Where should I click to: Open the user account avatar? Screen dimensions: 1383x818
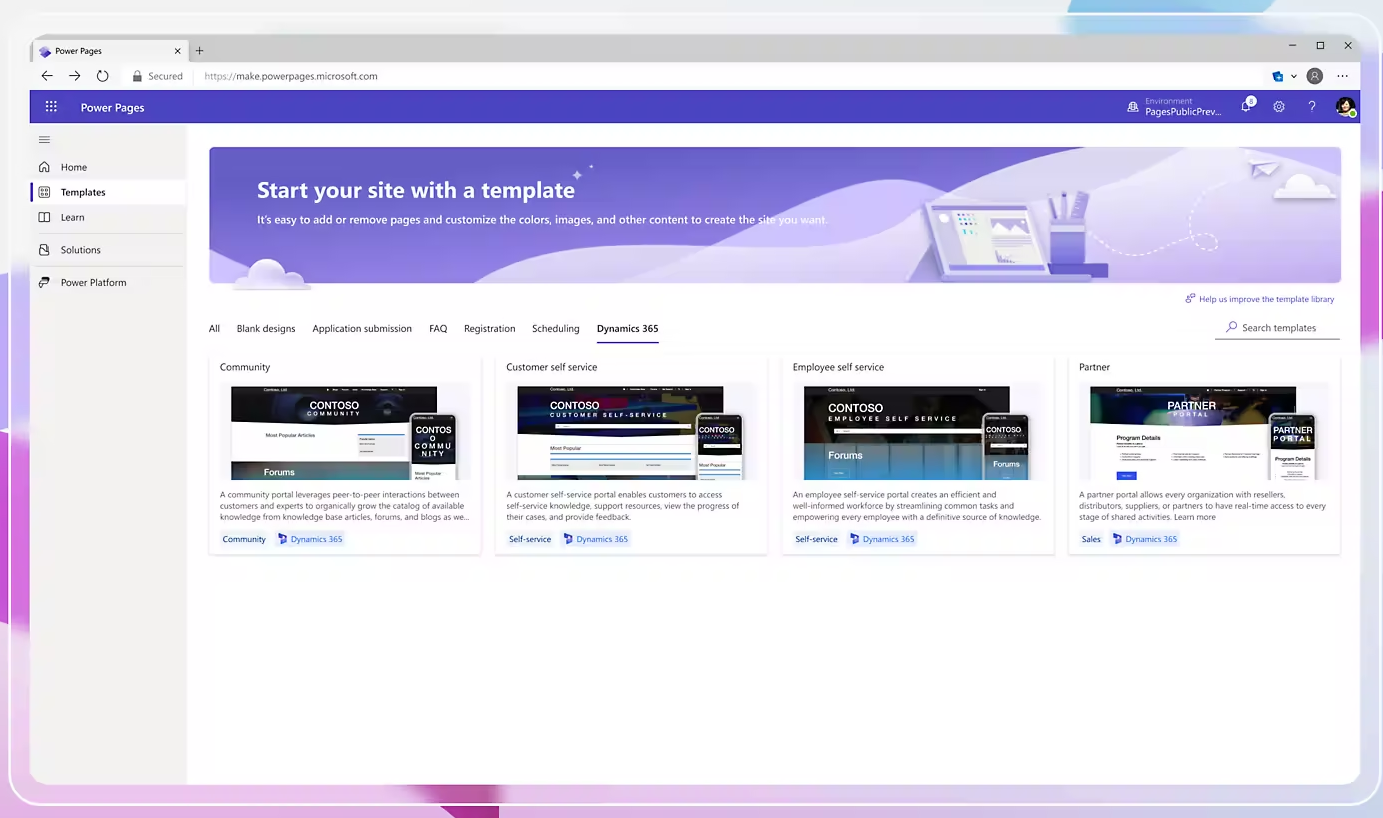click(1345, 107)
